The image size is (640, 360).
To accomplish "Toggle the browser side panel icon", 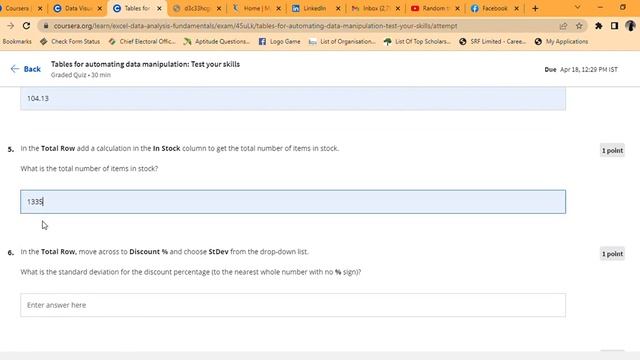I will (x=614, y=26).
